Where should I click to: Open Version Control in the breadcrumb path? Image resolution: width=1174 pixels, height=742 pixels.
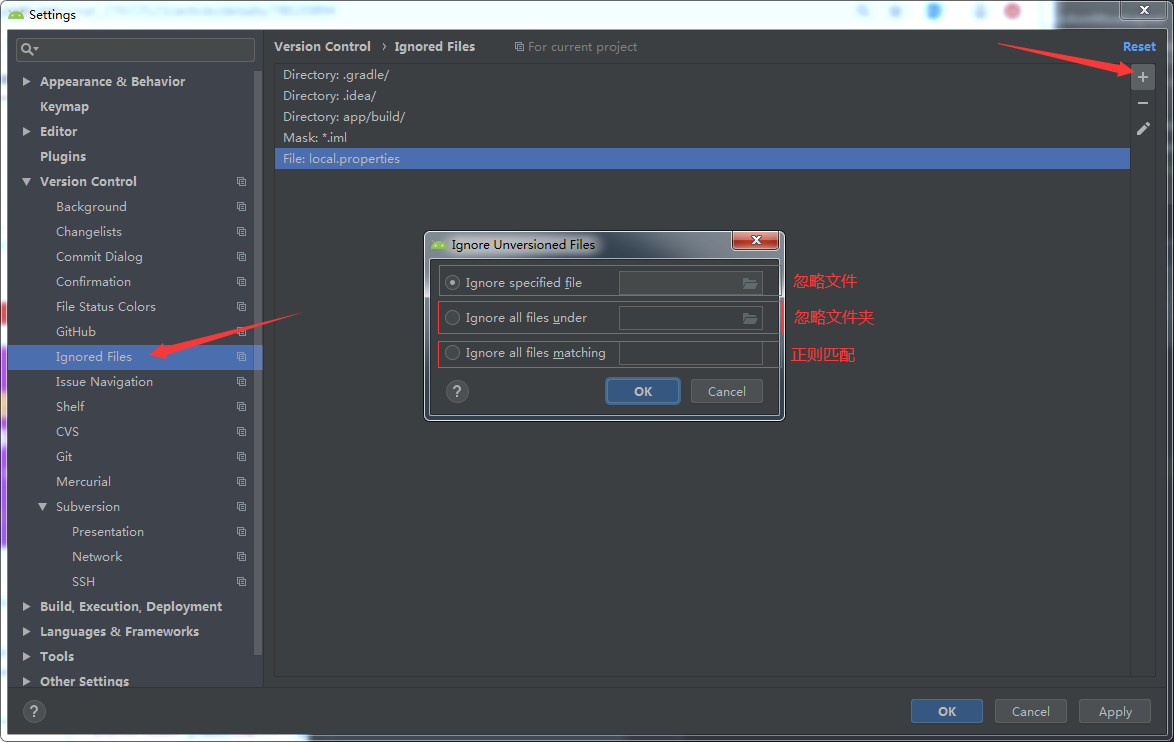(322, 46)
